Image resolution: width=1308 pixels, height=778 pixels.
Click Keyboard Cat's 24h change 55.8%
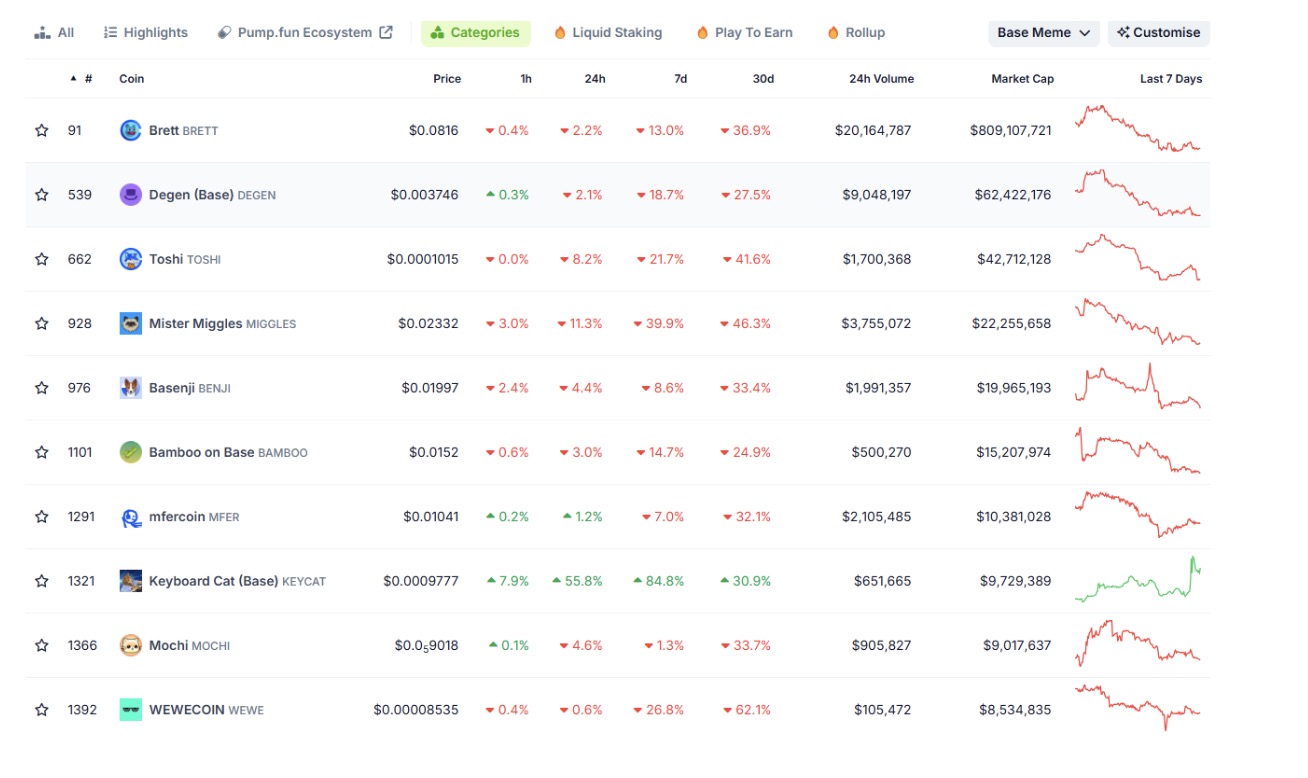tap(578, 581)
